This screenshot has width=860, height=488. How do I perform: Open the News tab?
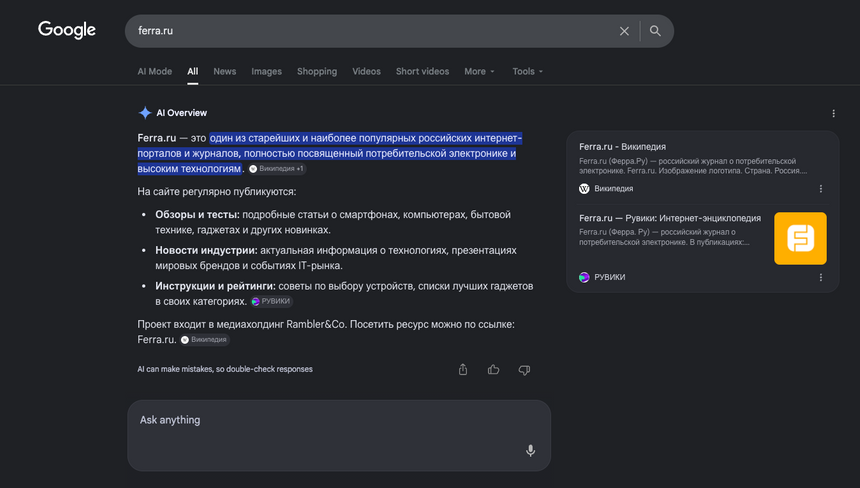click(224, 71)
